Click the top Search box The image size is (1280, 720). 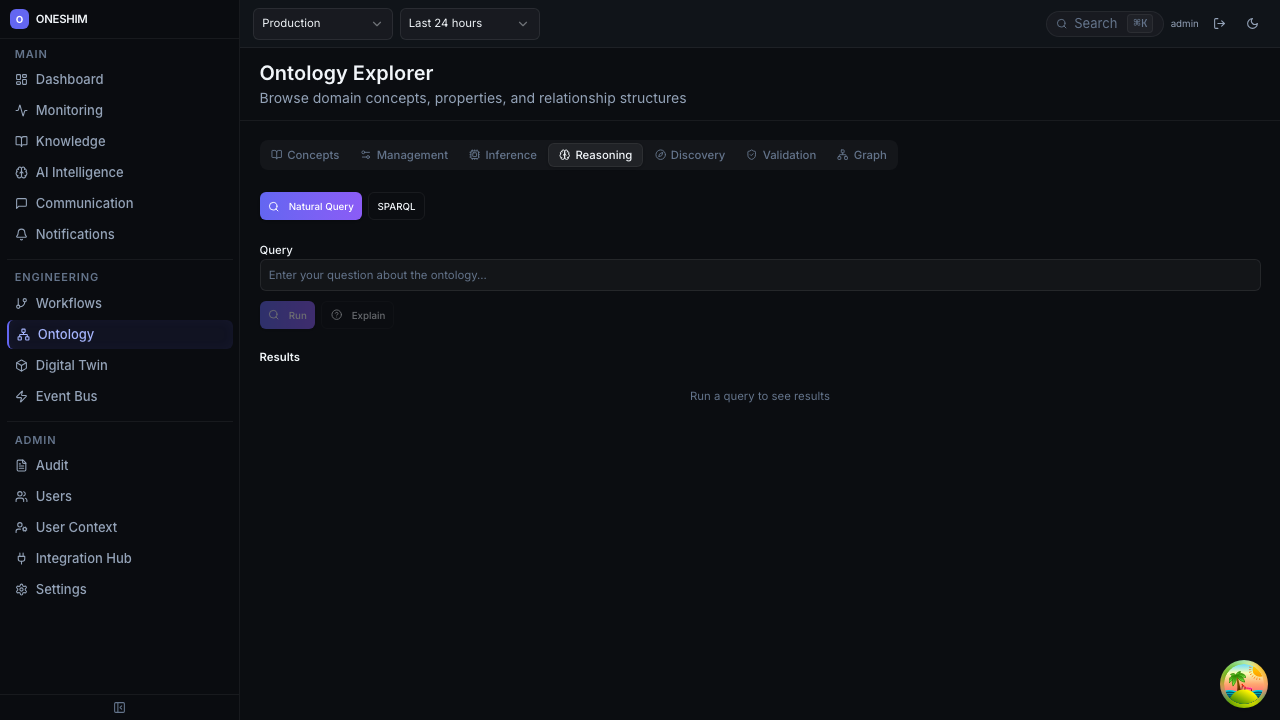coord(1103,23)
